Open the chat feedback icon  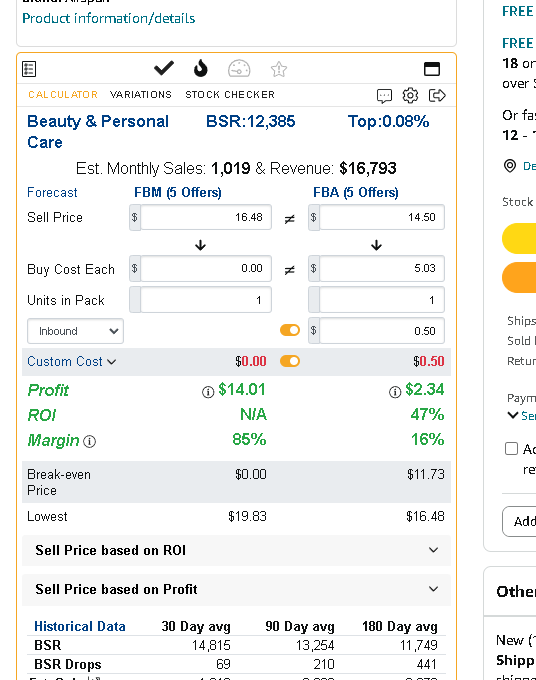384,95
